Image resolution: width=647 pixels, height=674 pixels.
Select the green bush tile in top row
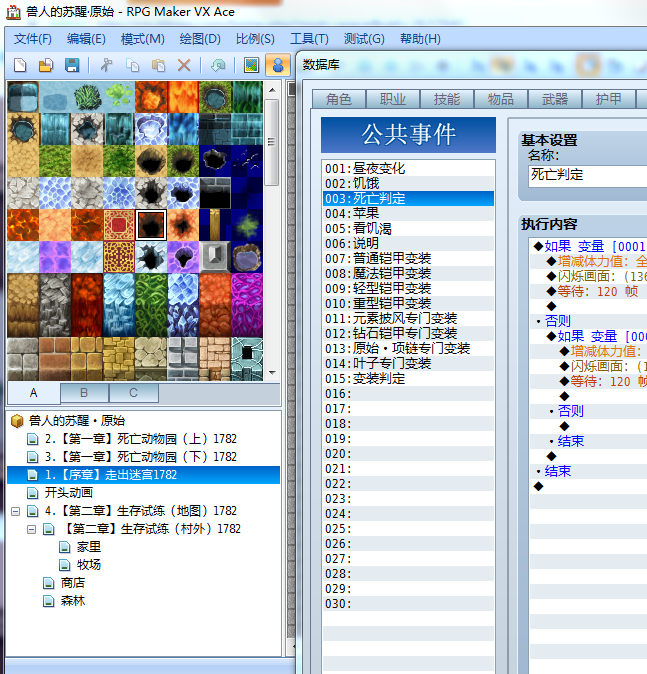(x=87, y=97)
